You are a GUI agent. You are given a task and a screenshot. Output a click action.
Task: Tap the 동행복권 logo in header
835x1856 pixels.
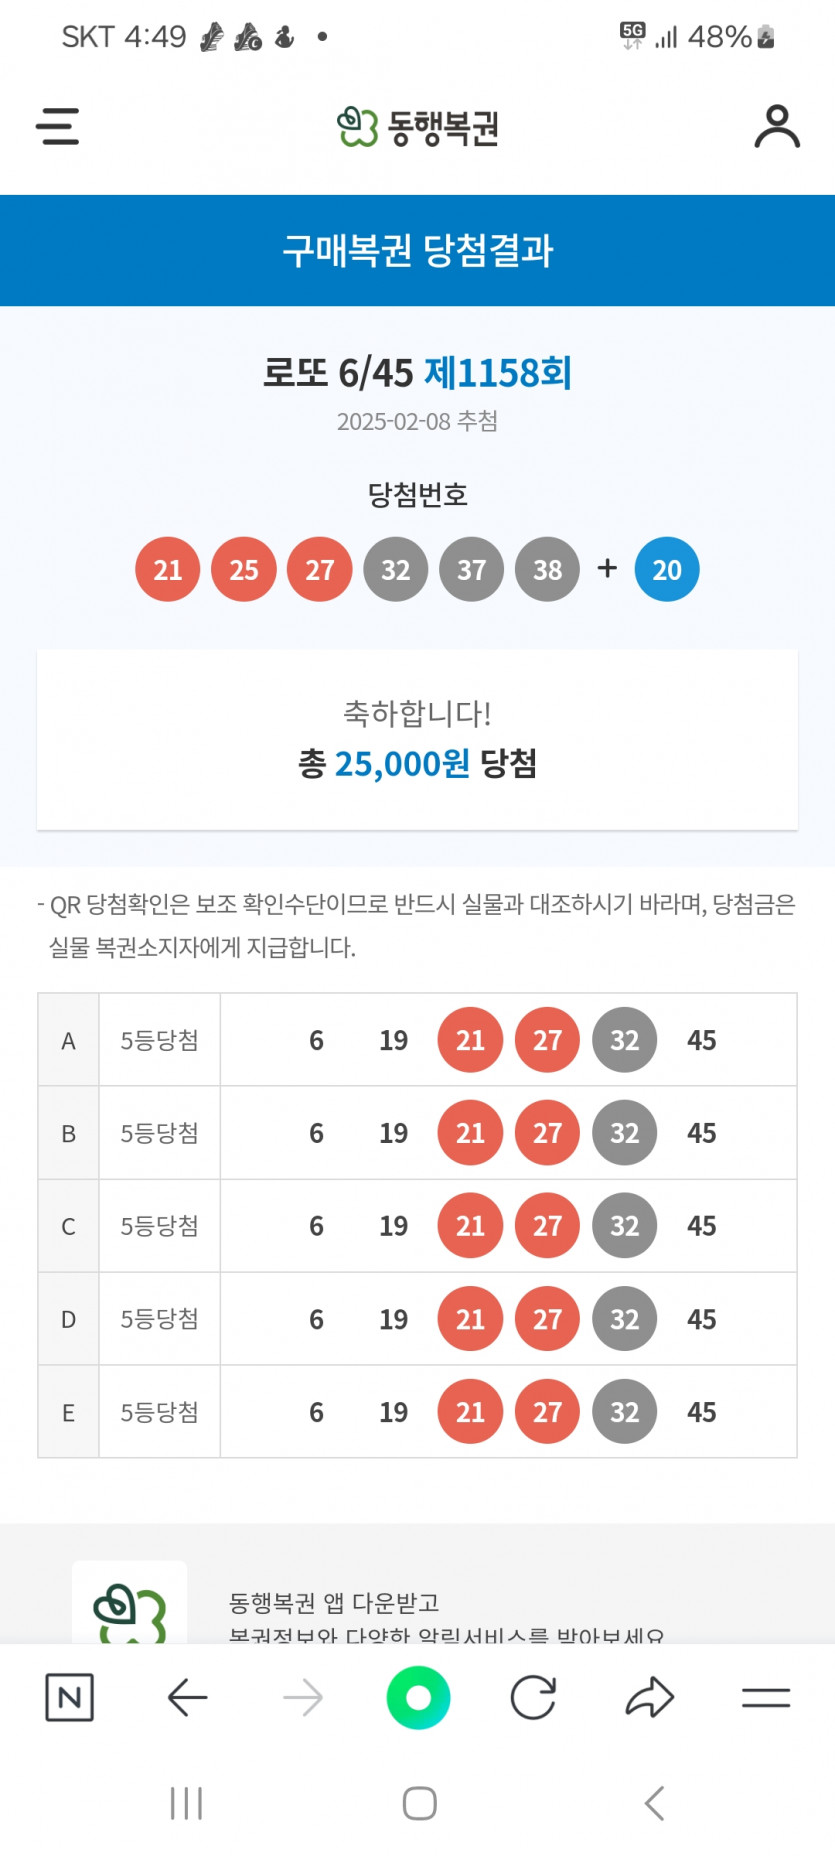point(418,127)
